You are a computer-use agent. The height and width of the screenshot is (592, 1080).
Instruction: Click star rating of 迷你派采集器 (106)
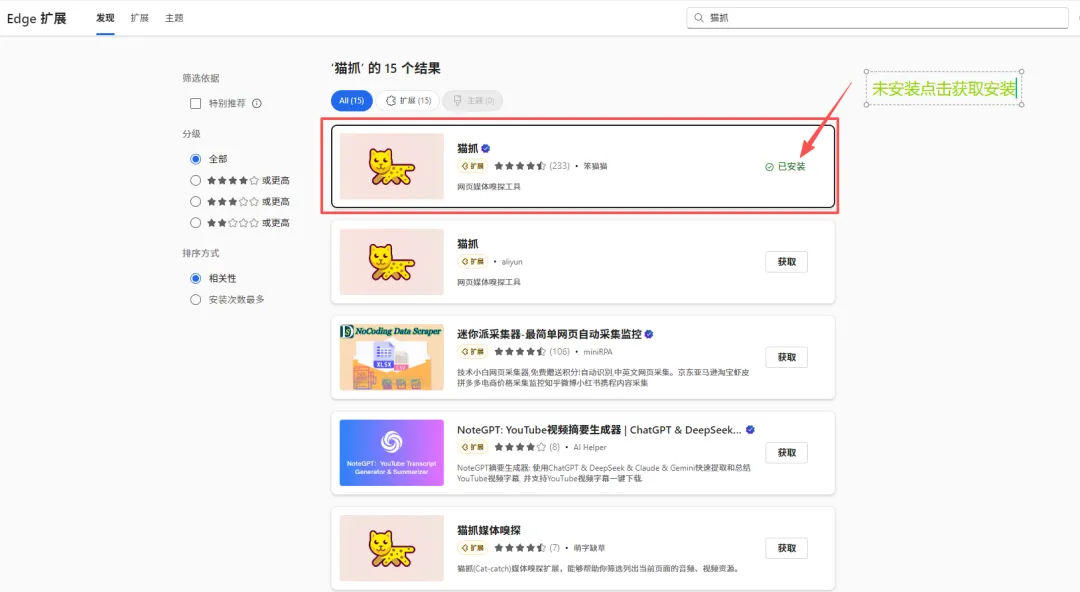coord(520,351)
